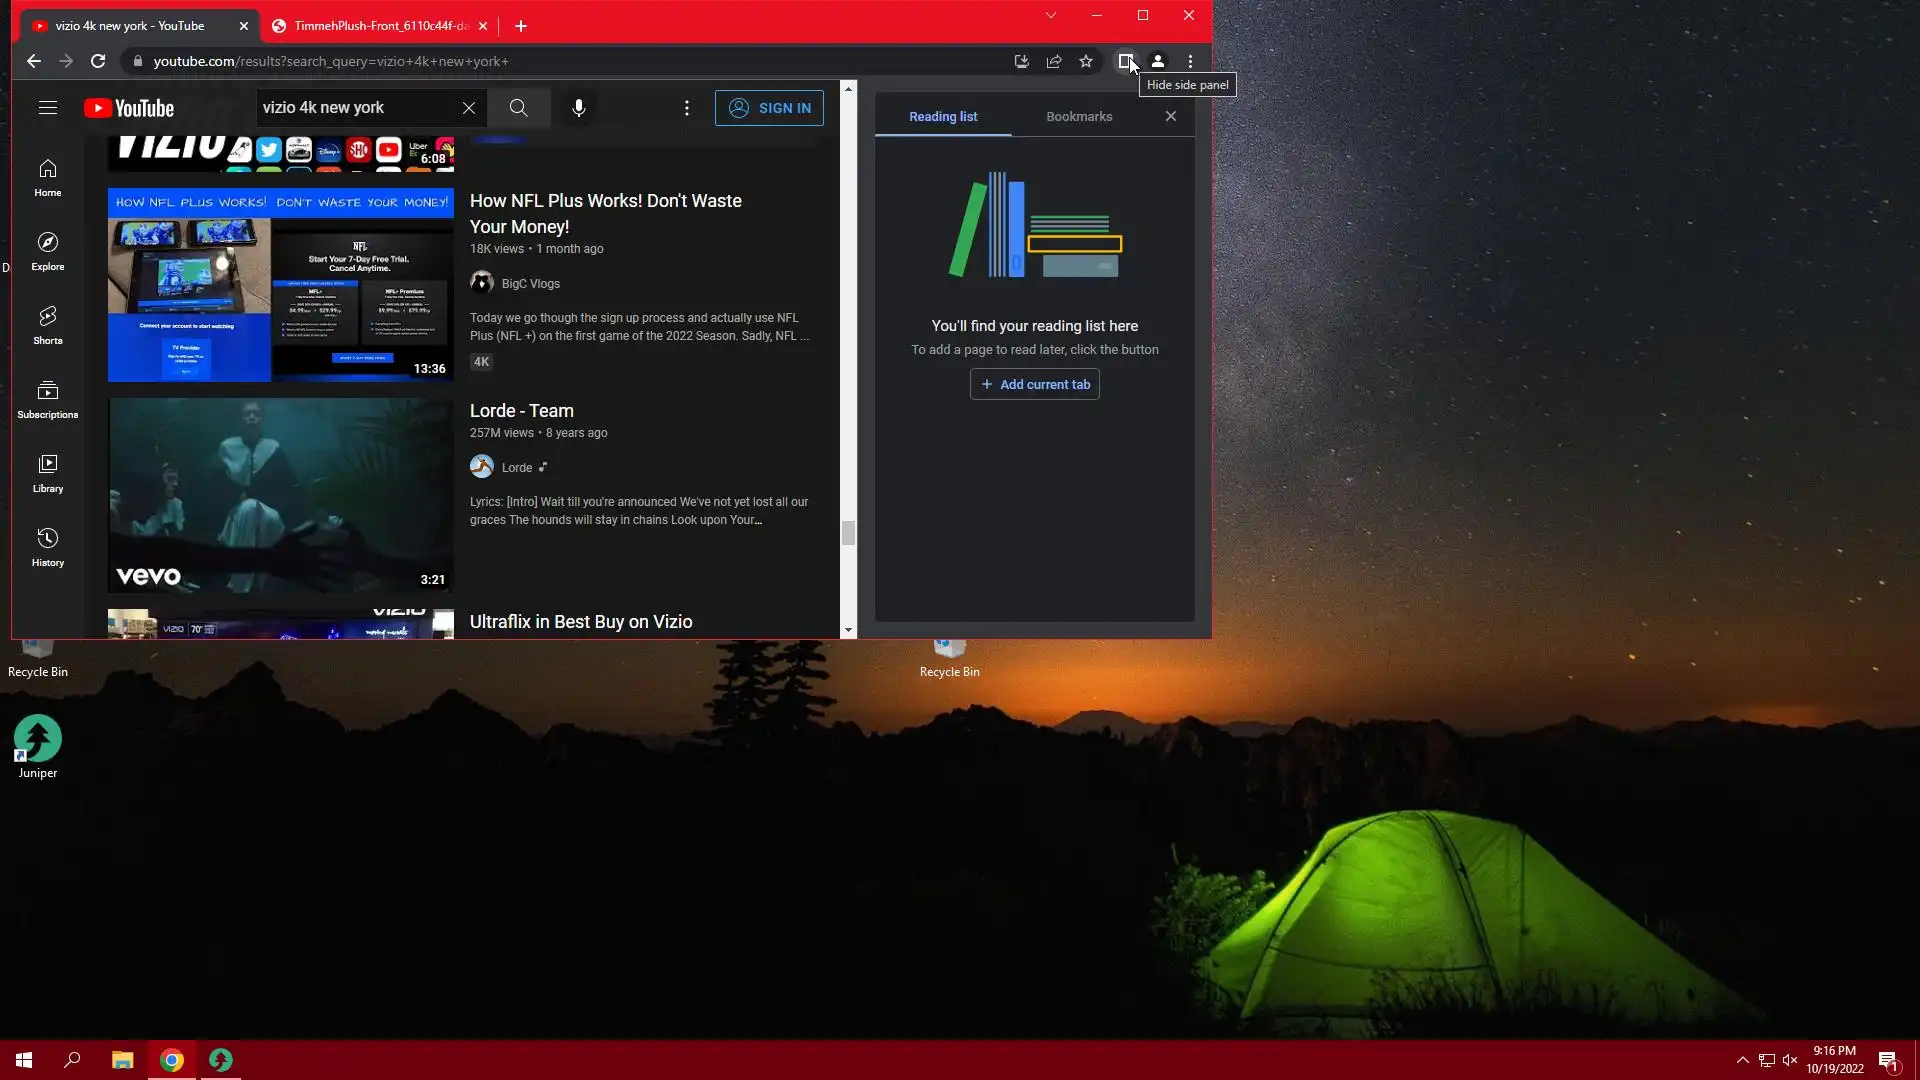The image size is (1920, 1080).
Task: Open watch History in sidebar
Action: coord(47,547)
